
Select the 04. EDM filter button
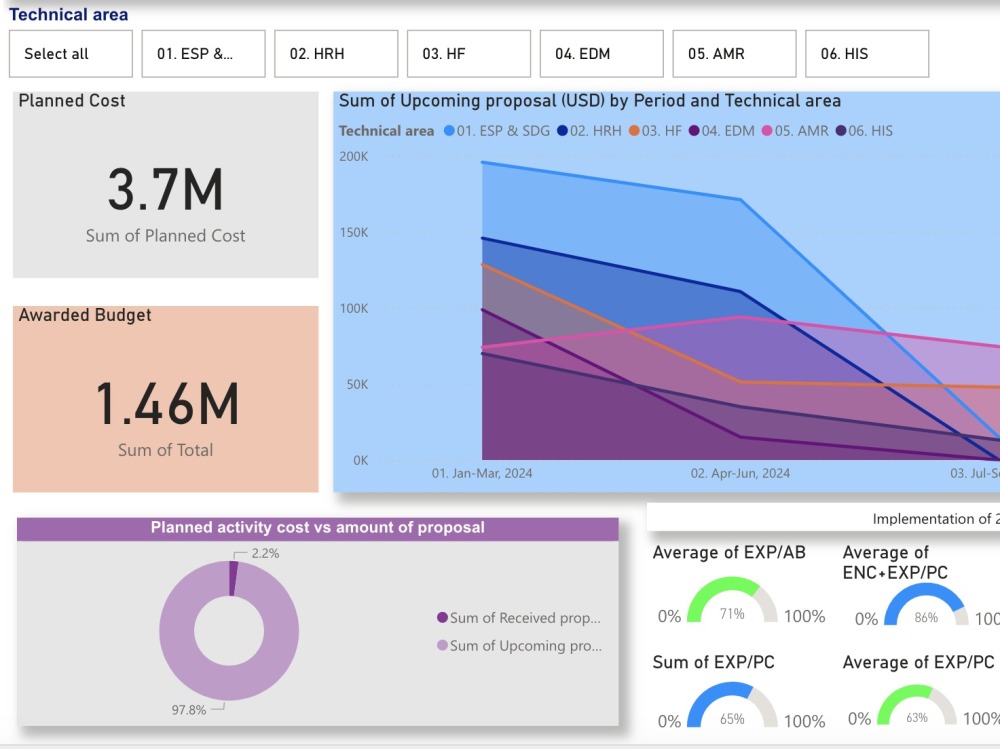point(601,53)
